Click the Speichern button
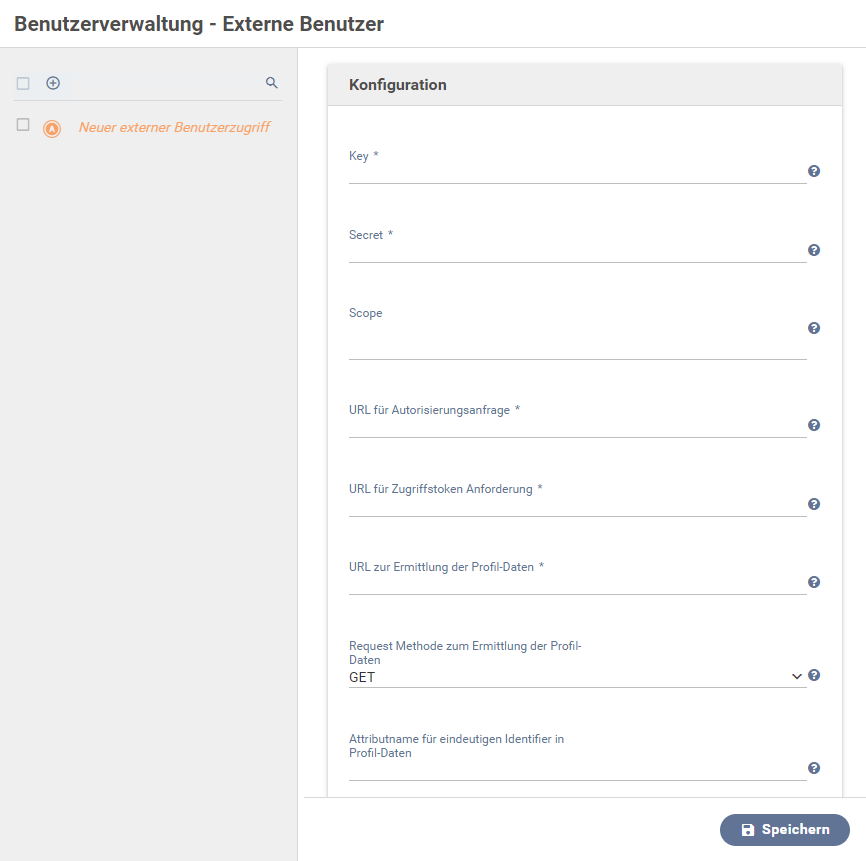This screenshot has width=866, height=861. [x=784, y=830]
